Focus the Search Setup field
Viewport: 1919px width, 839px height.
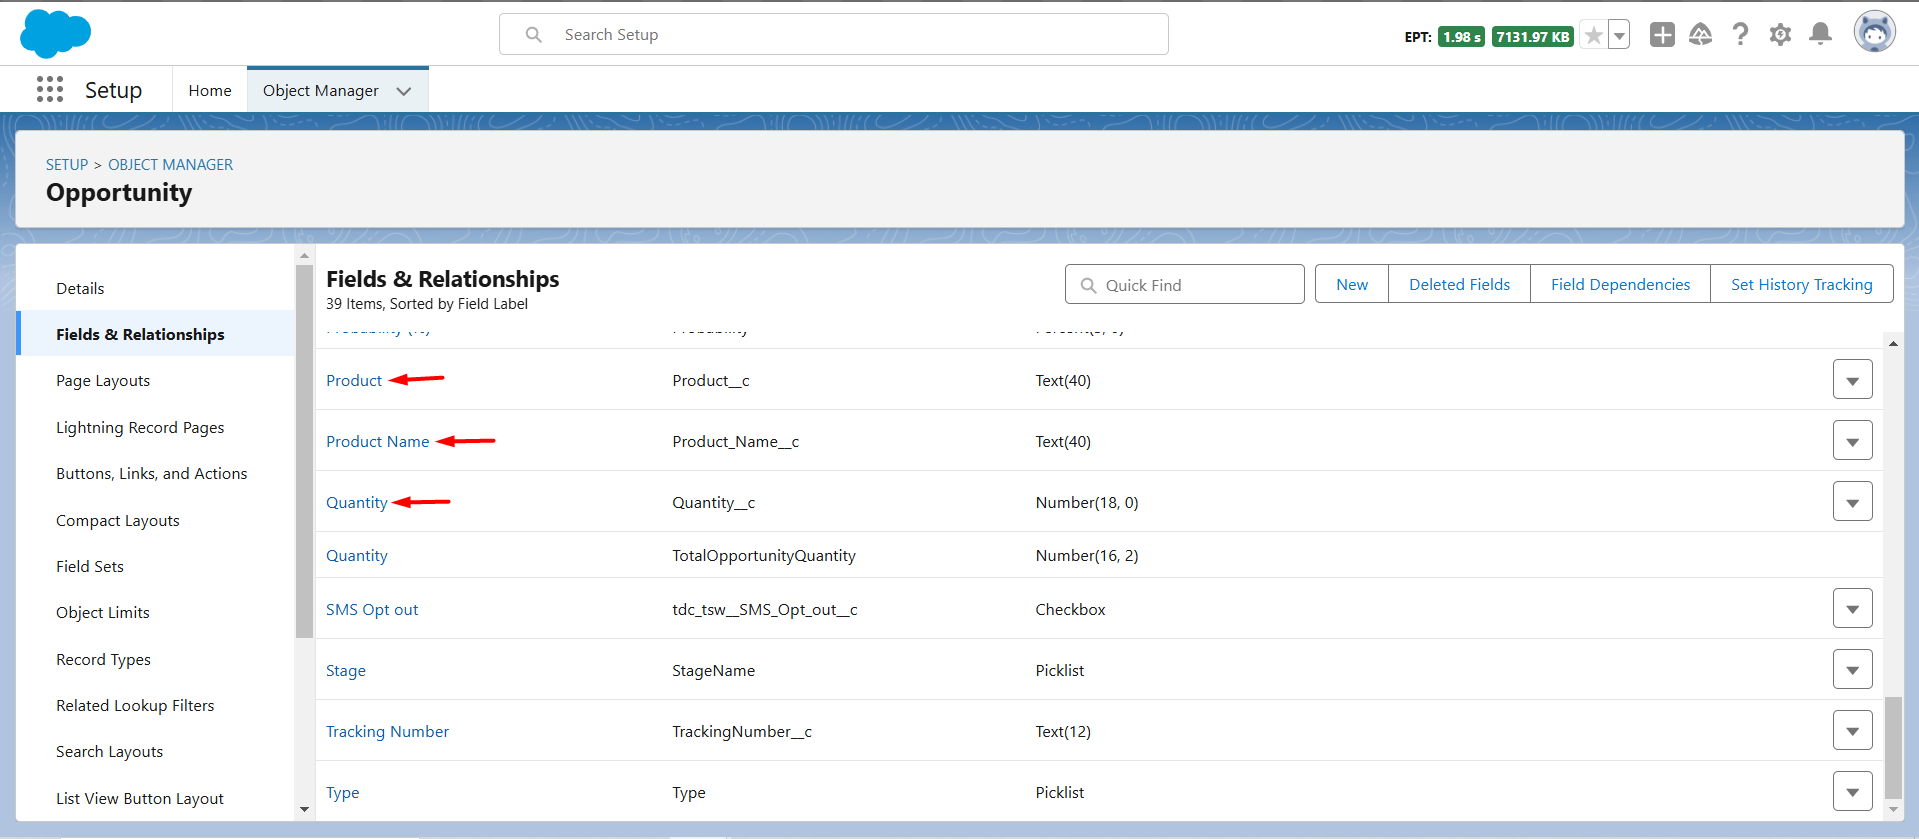click(x=834, y=35)
